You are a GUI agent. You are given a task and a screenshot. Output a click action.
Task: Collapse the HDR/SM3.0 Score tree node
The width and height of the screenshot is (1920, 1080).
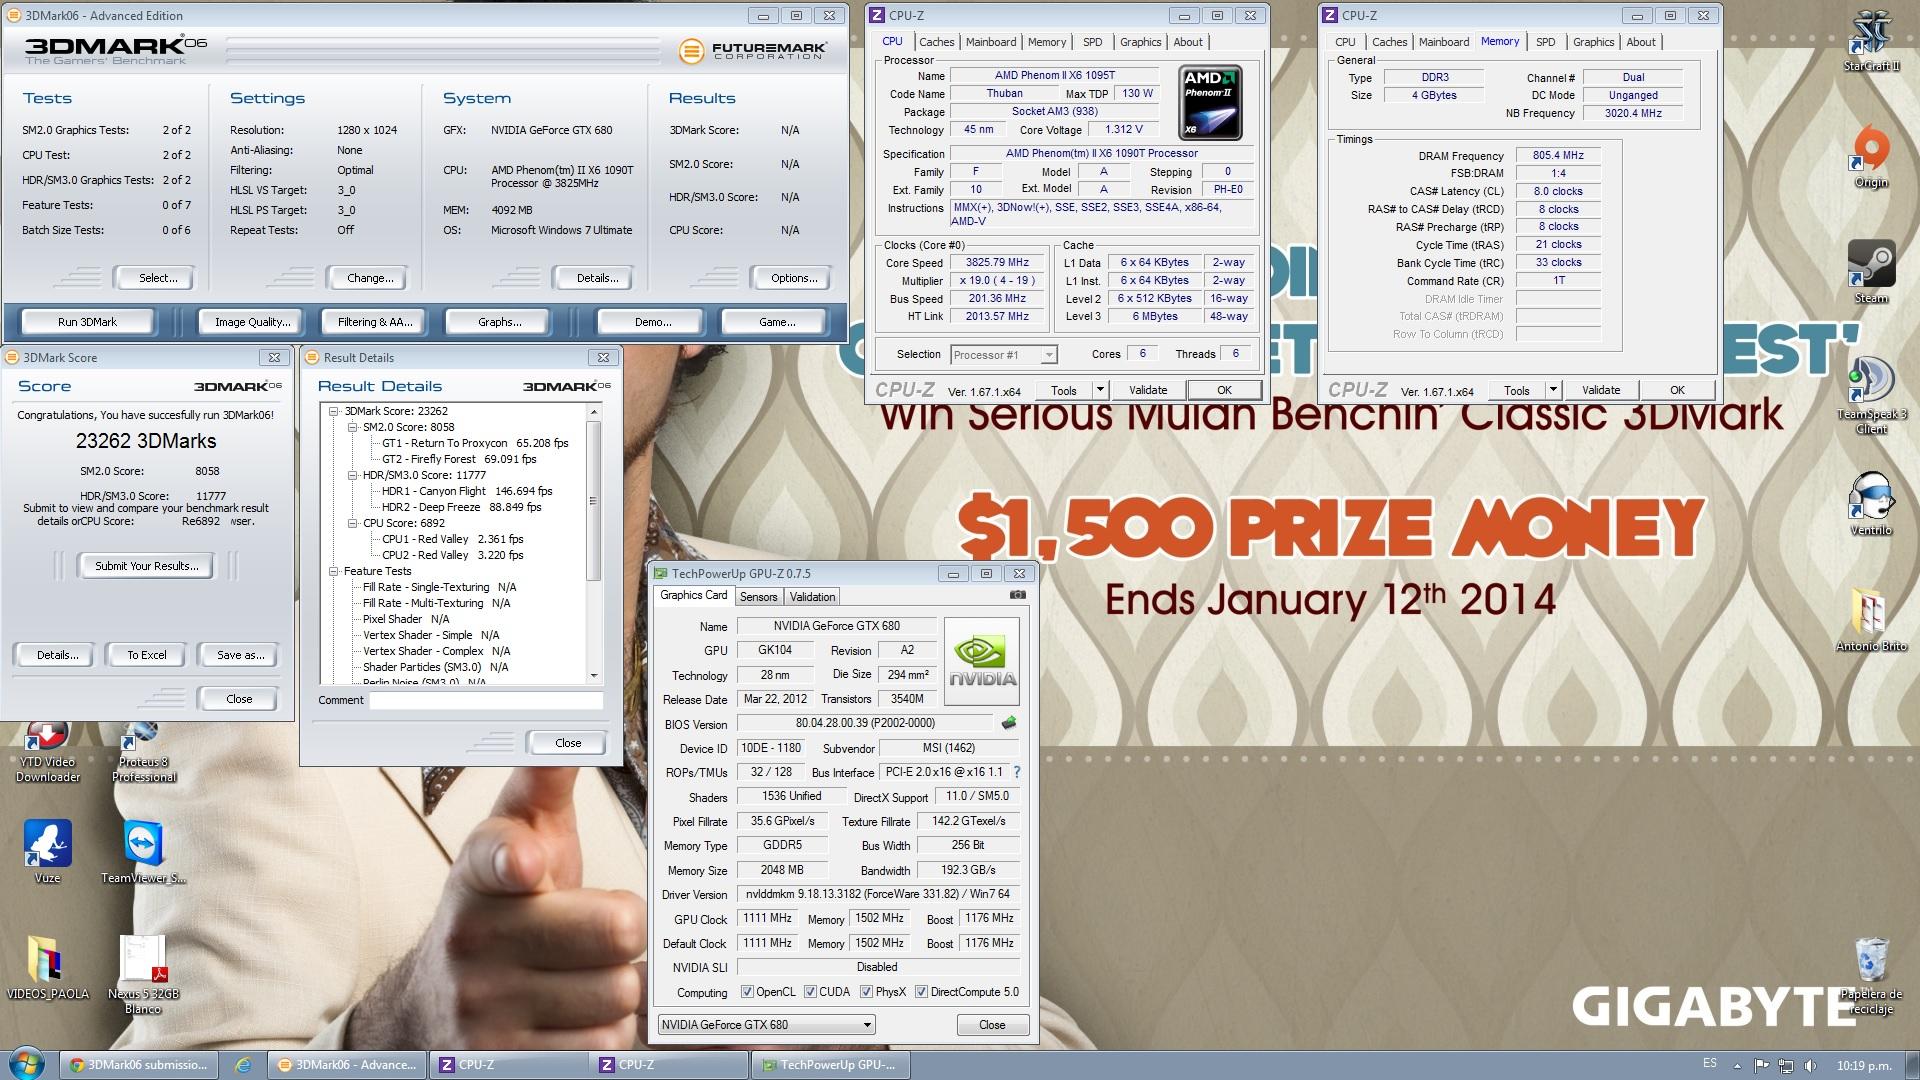click(353, 475)
